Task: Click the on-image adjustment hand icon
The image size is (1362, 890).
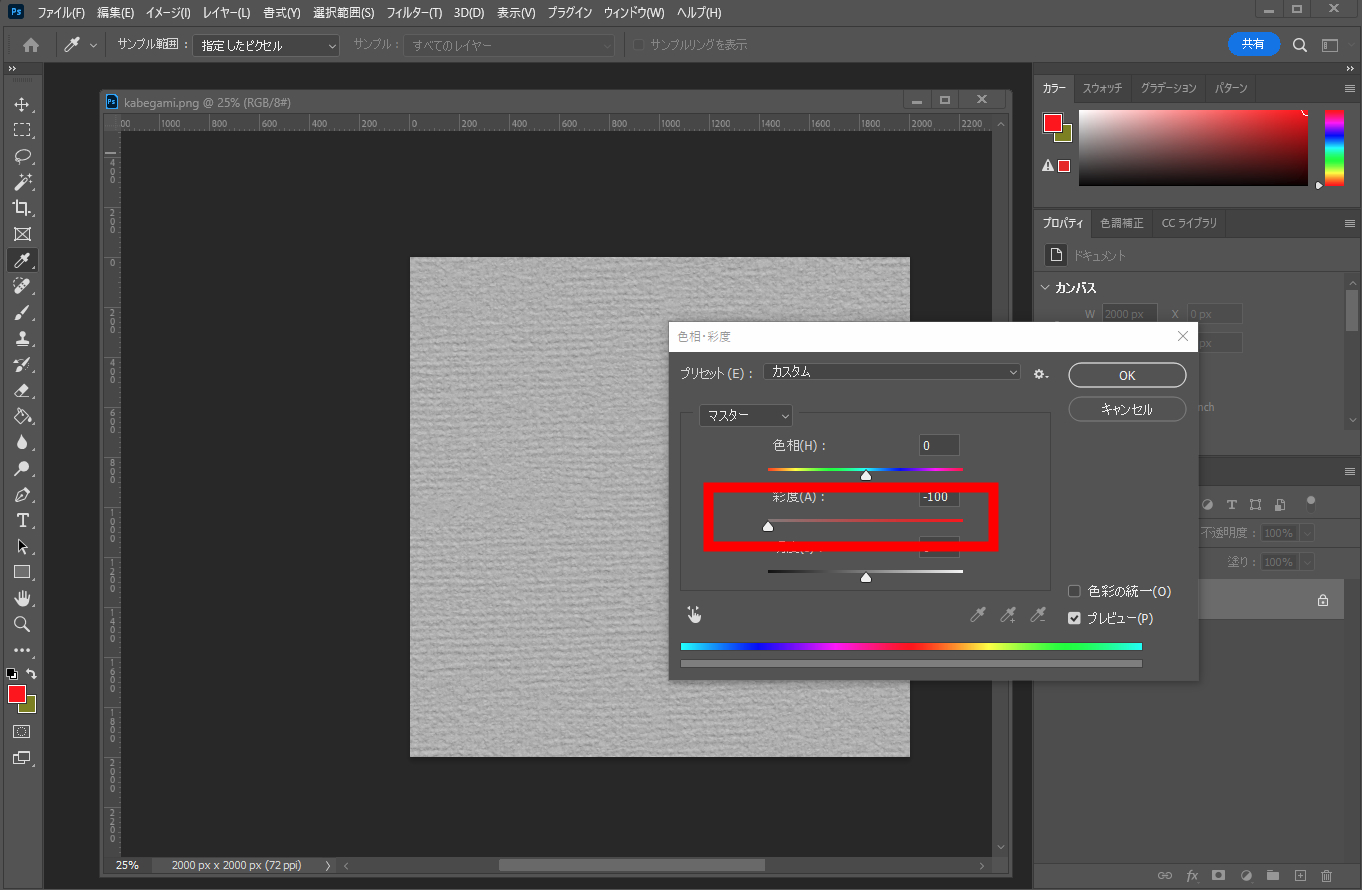Action: (694, 614)
